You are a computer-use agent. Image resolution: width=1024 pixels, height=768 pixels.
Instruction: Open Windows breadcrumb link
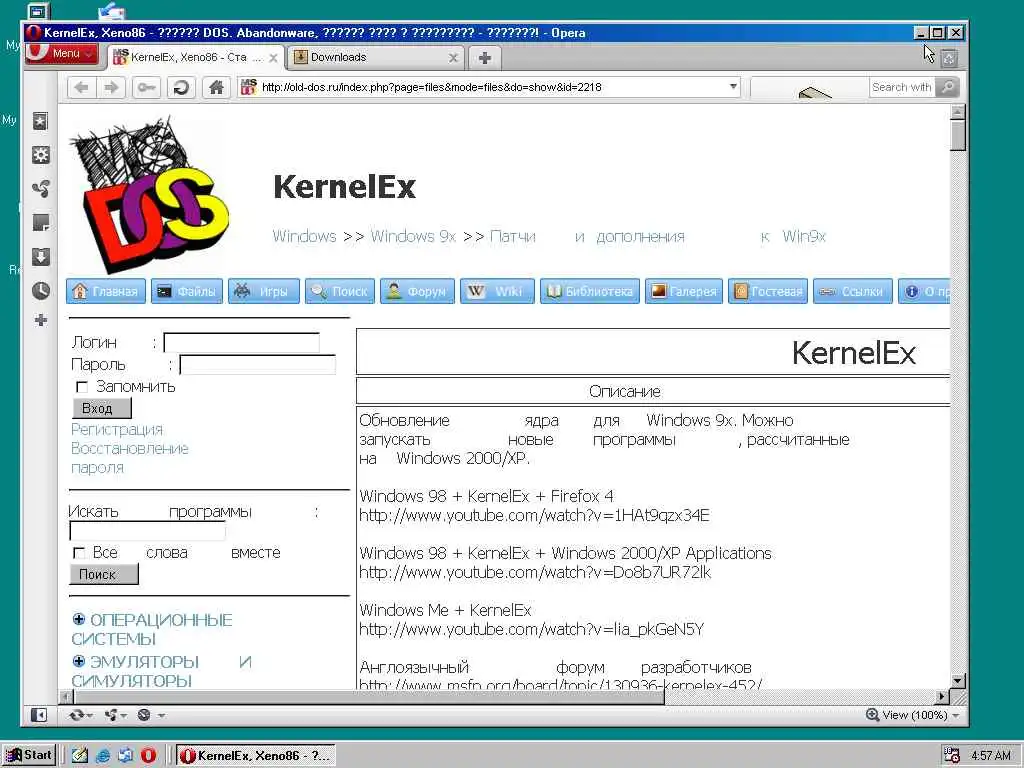304,236
